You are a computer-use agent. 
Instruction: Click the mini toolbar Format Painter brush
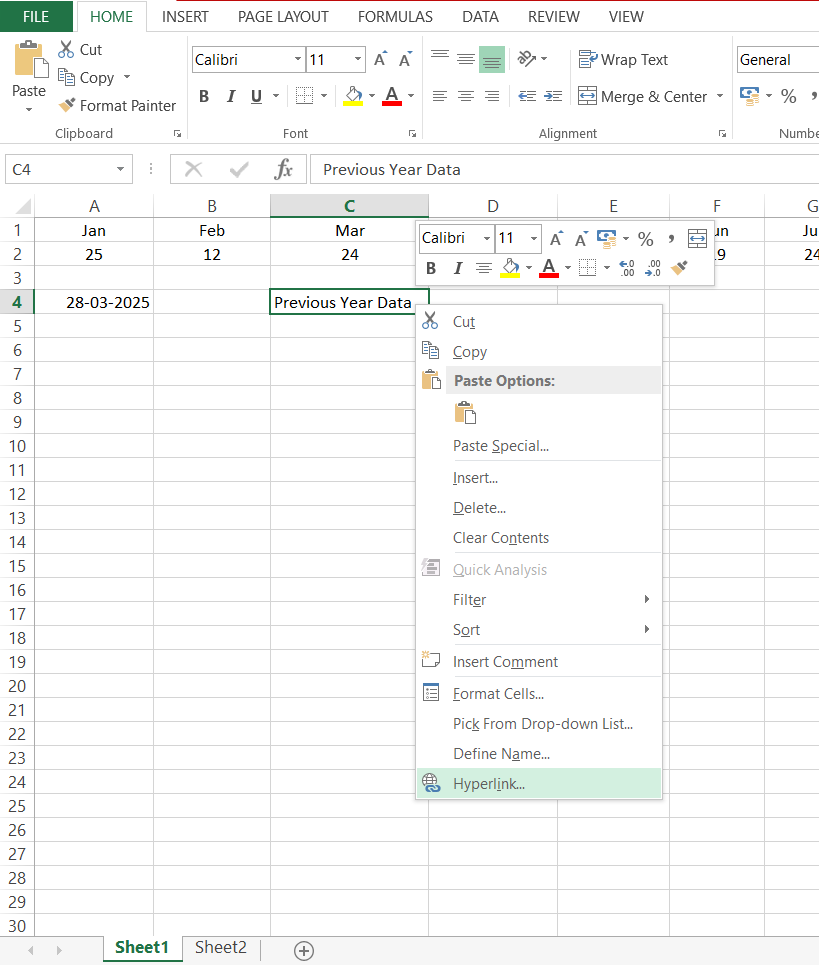pos(679,268)
